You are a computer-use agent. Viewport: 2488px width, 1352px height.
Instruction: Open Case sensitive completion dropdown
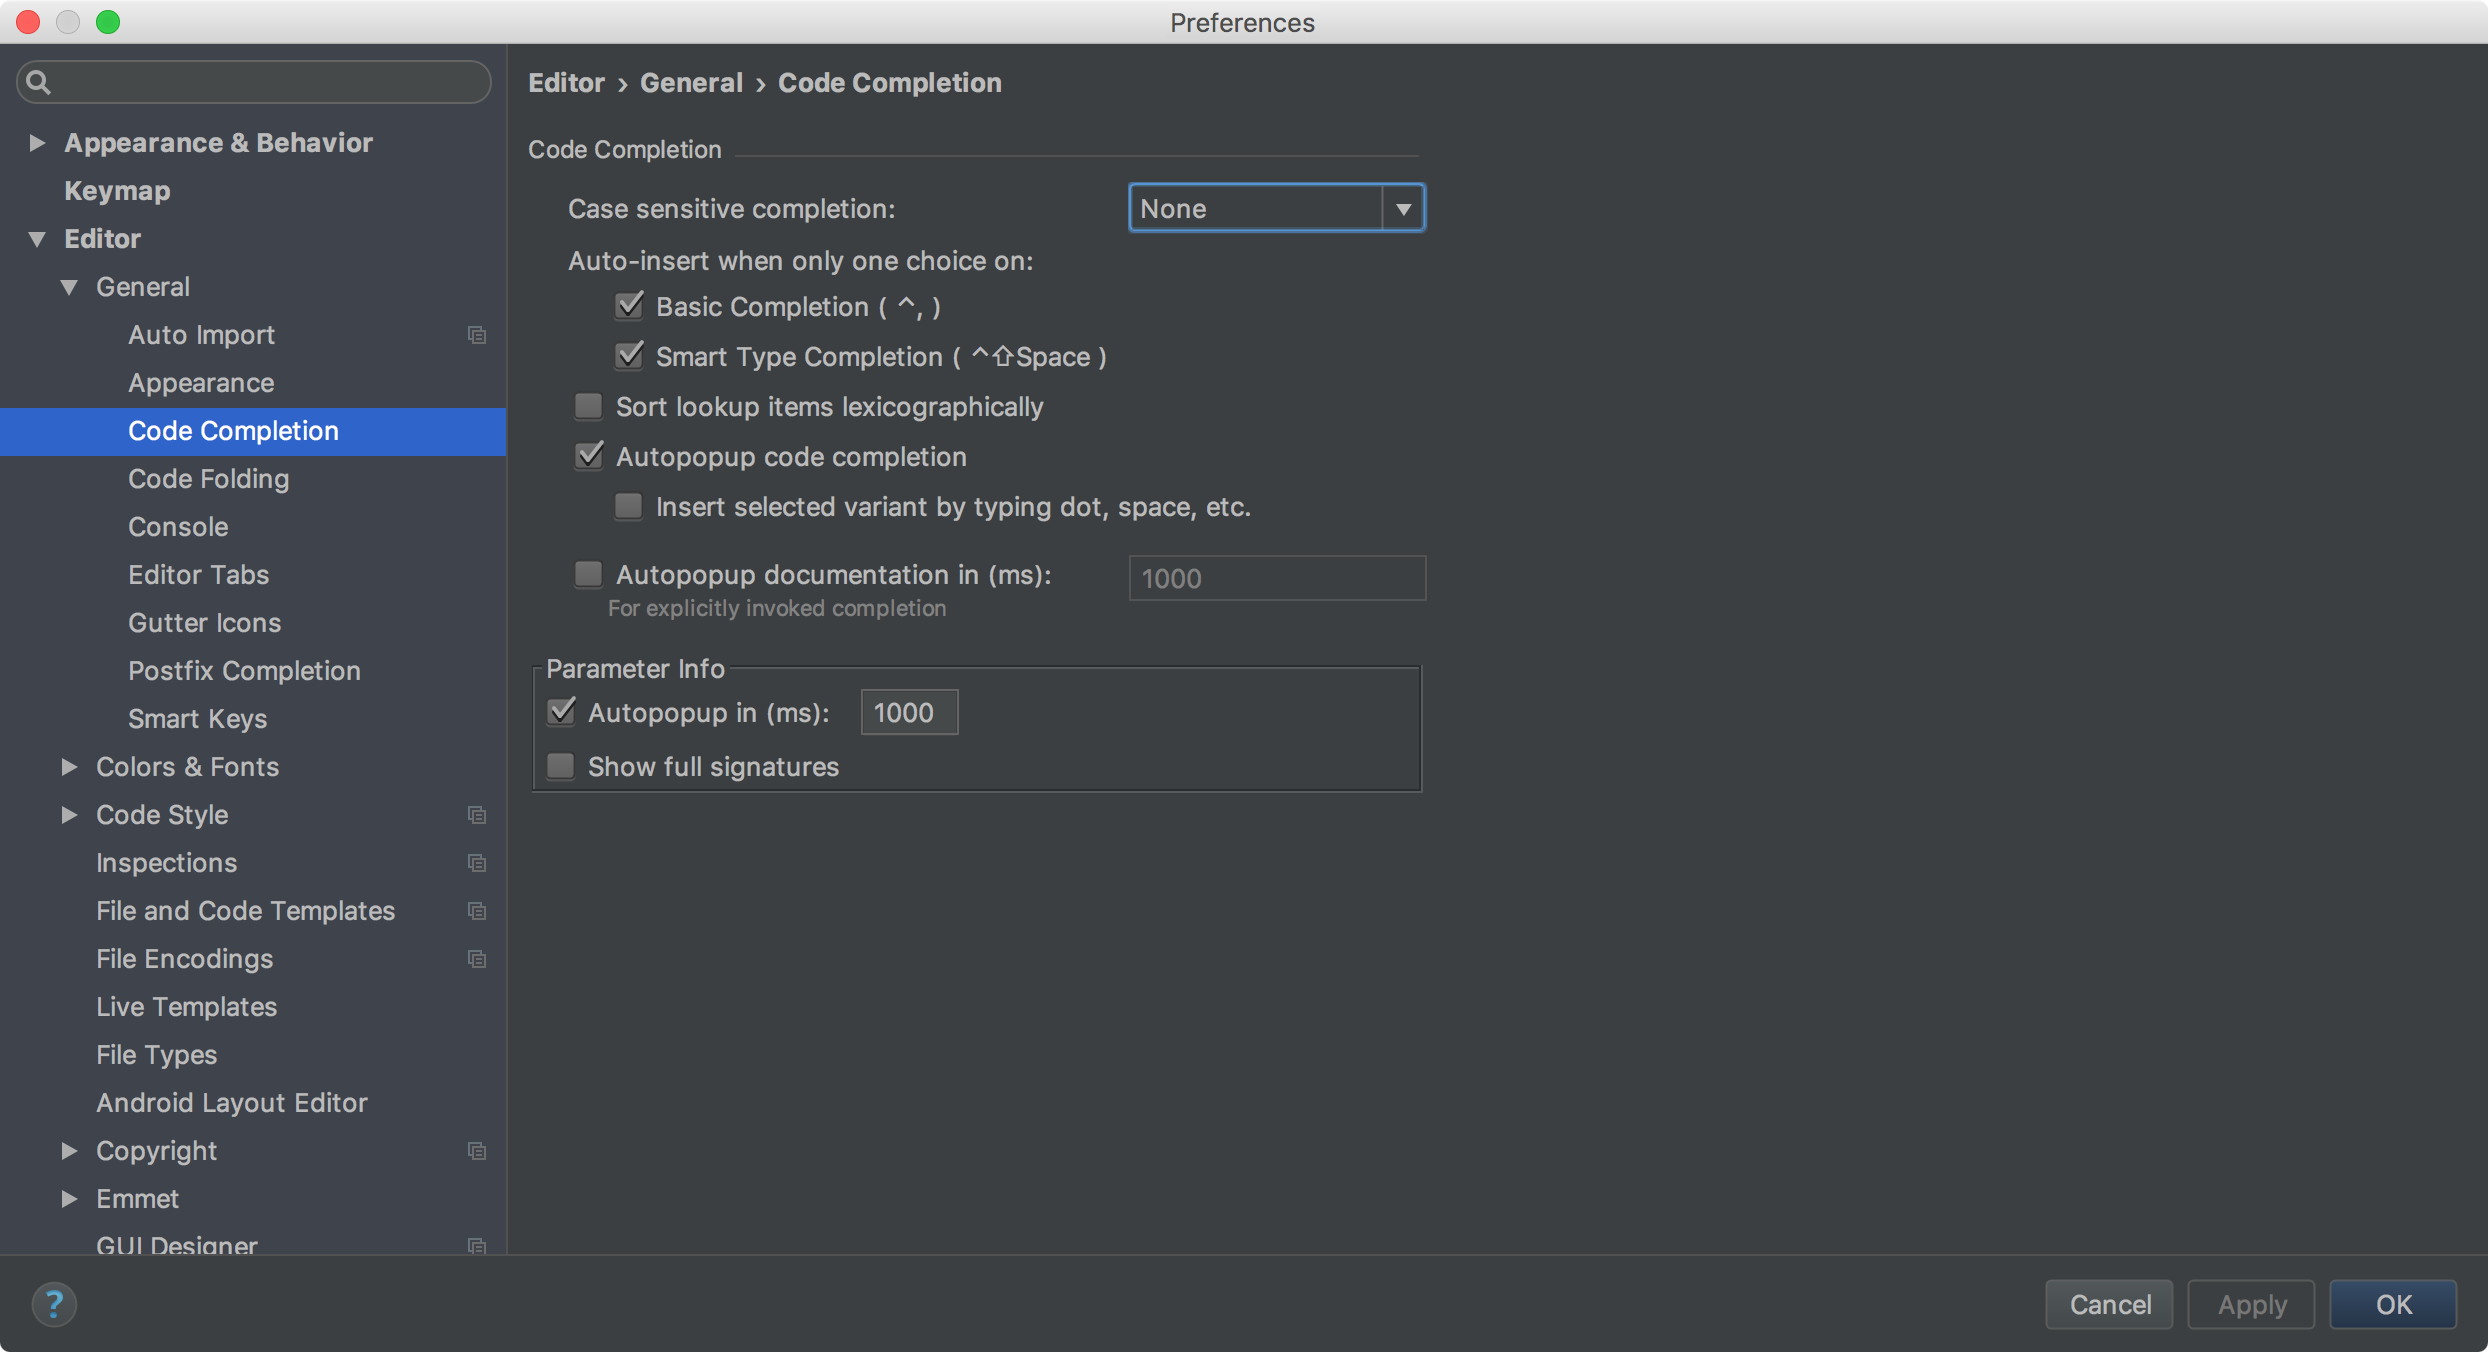1276,208
